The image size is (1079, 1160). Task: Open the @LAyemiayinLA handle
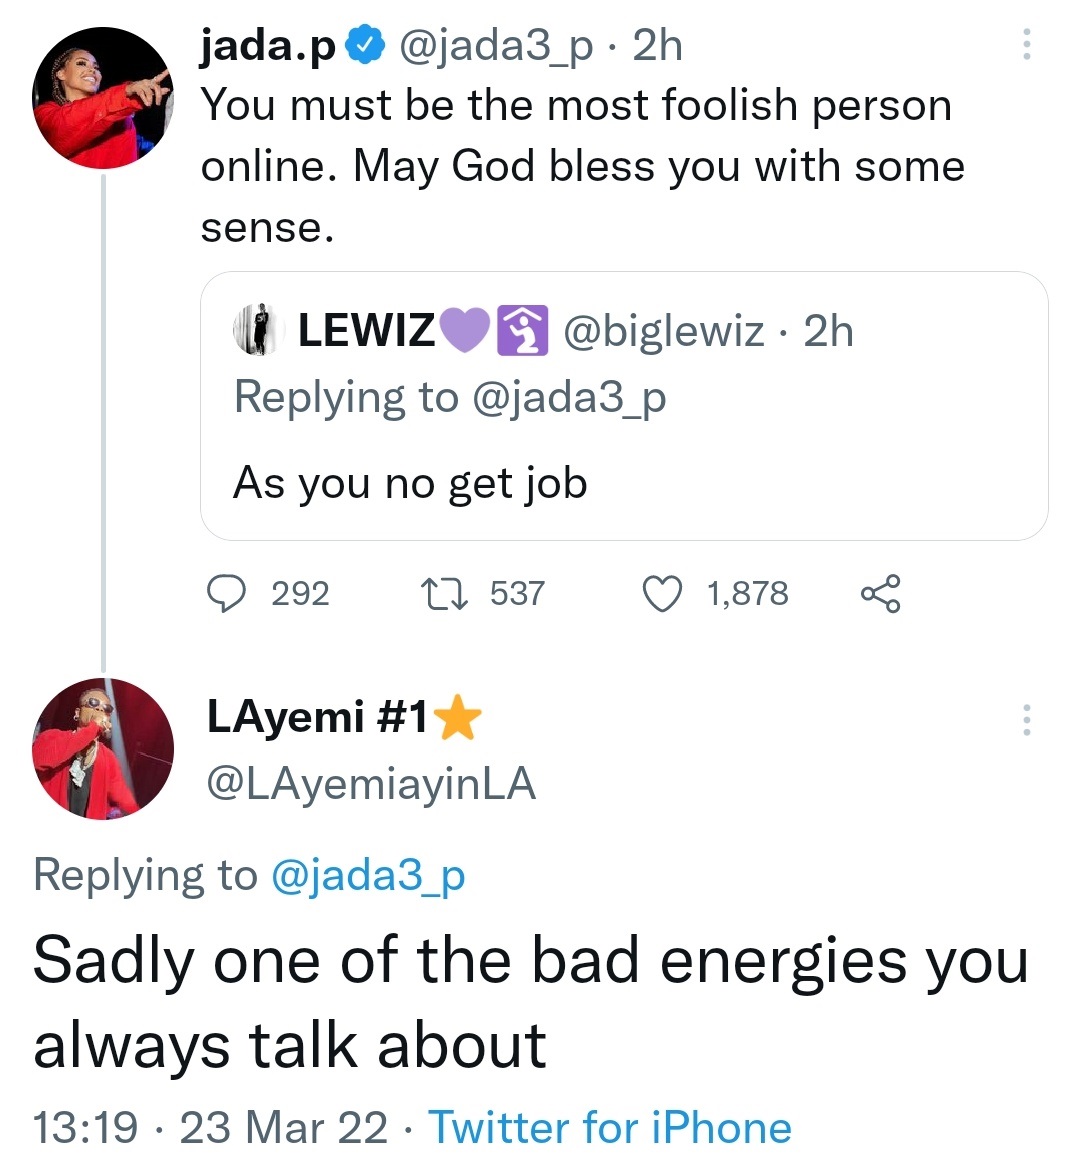tap(370, 784)
